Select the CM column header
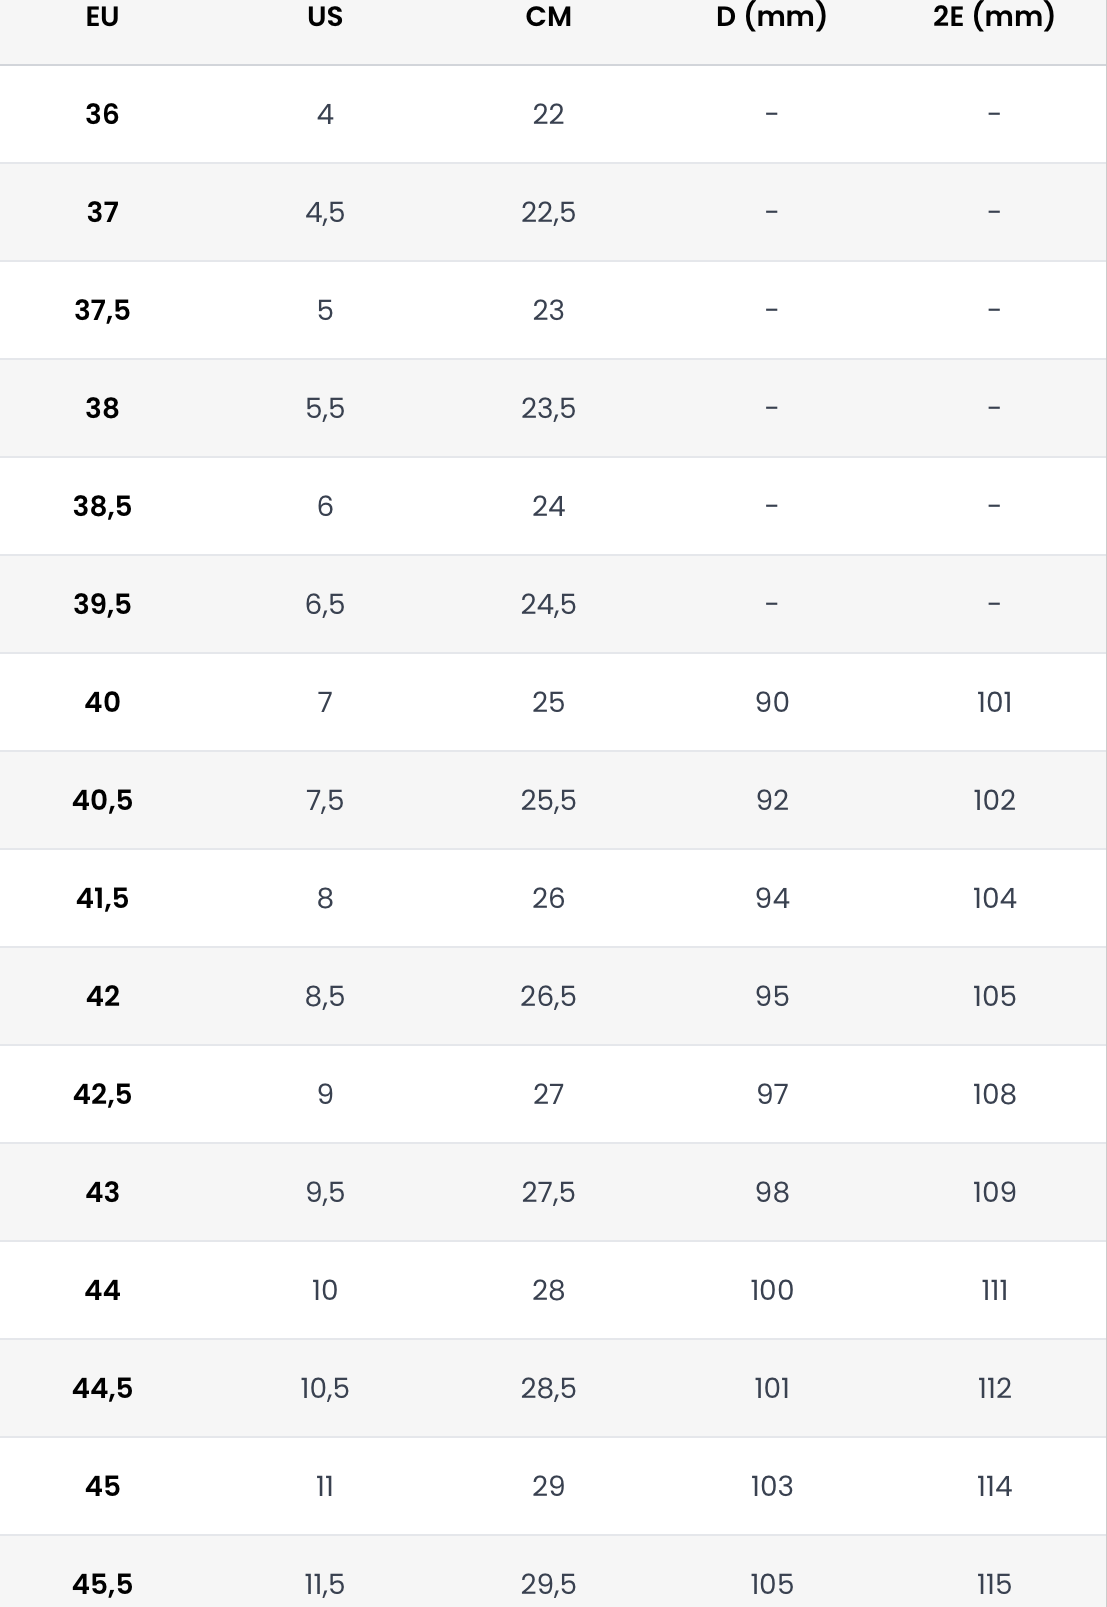Screen dimensions: 1107x1607 coord(548,17)
